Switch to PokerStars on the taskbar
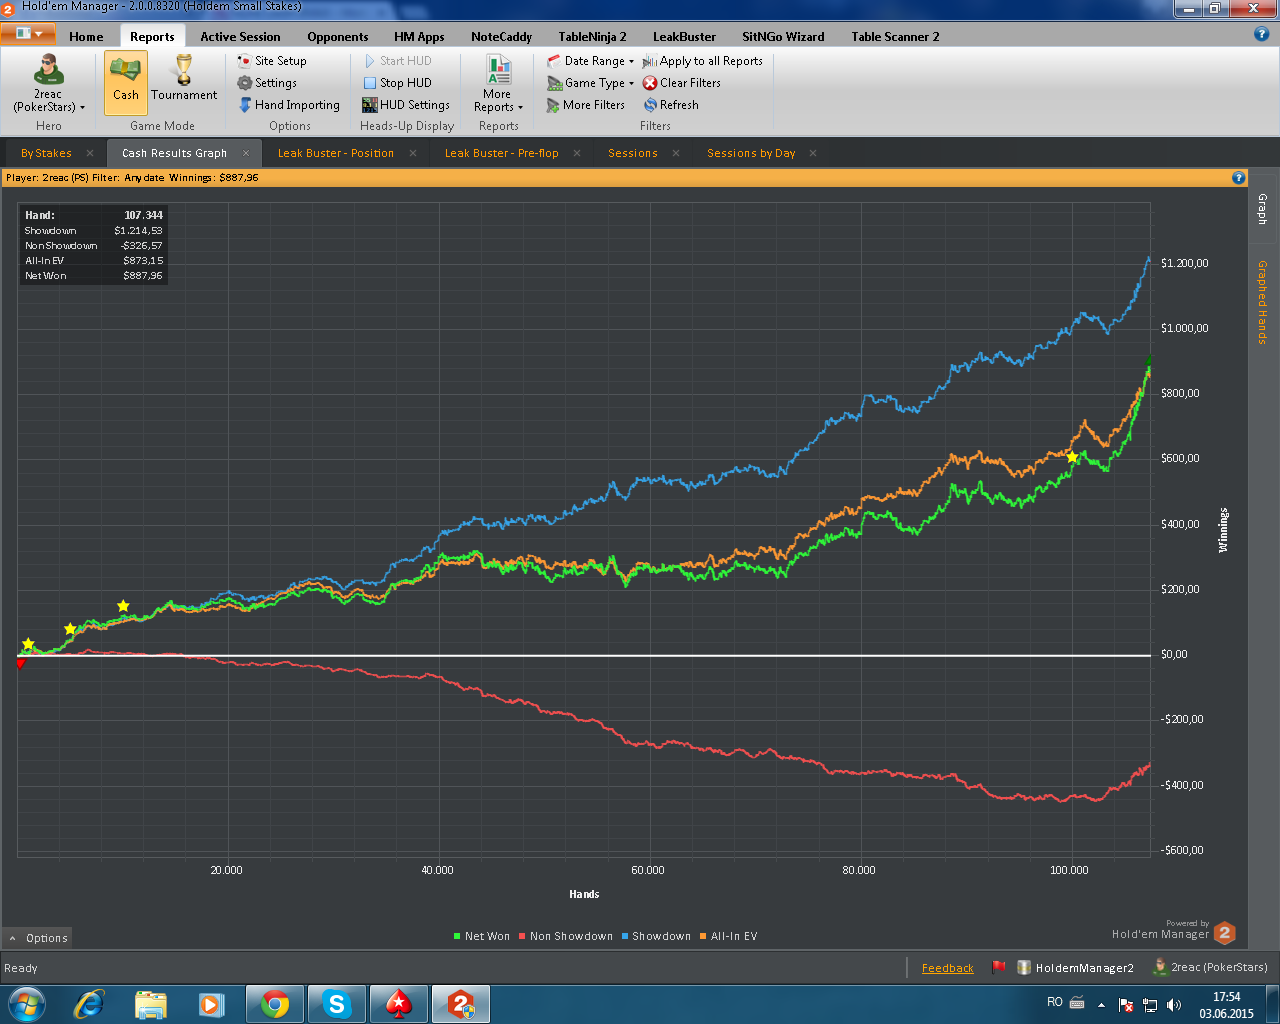Image resolution: width=1280 pixels, height=1024 pixels. coord(399,1004)
